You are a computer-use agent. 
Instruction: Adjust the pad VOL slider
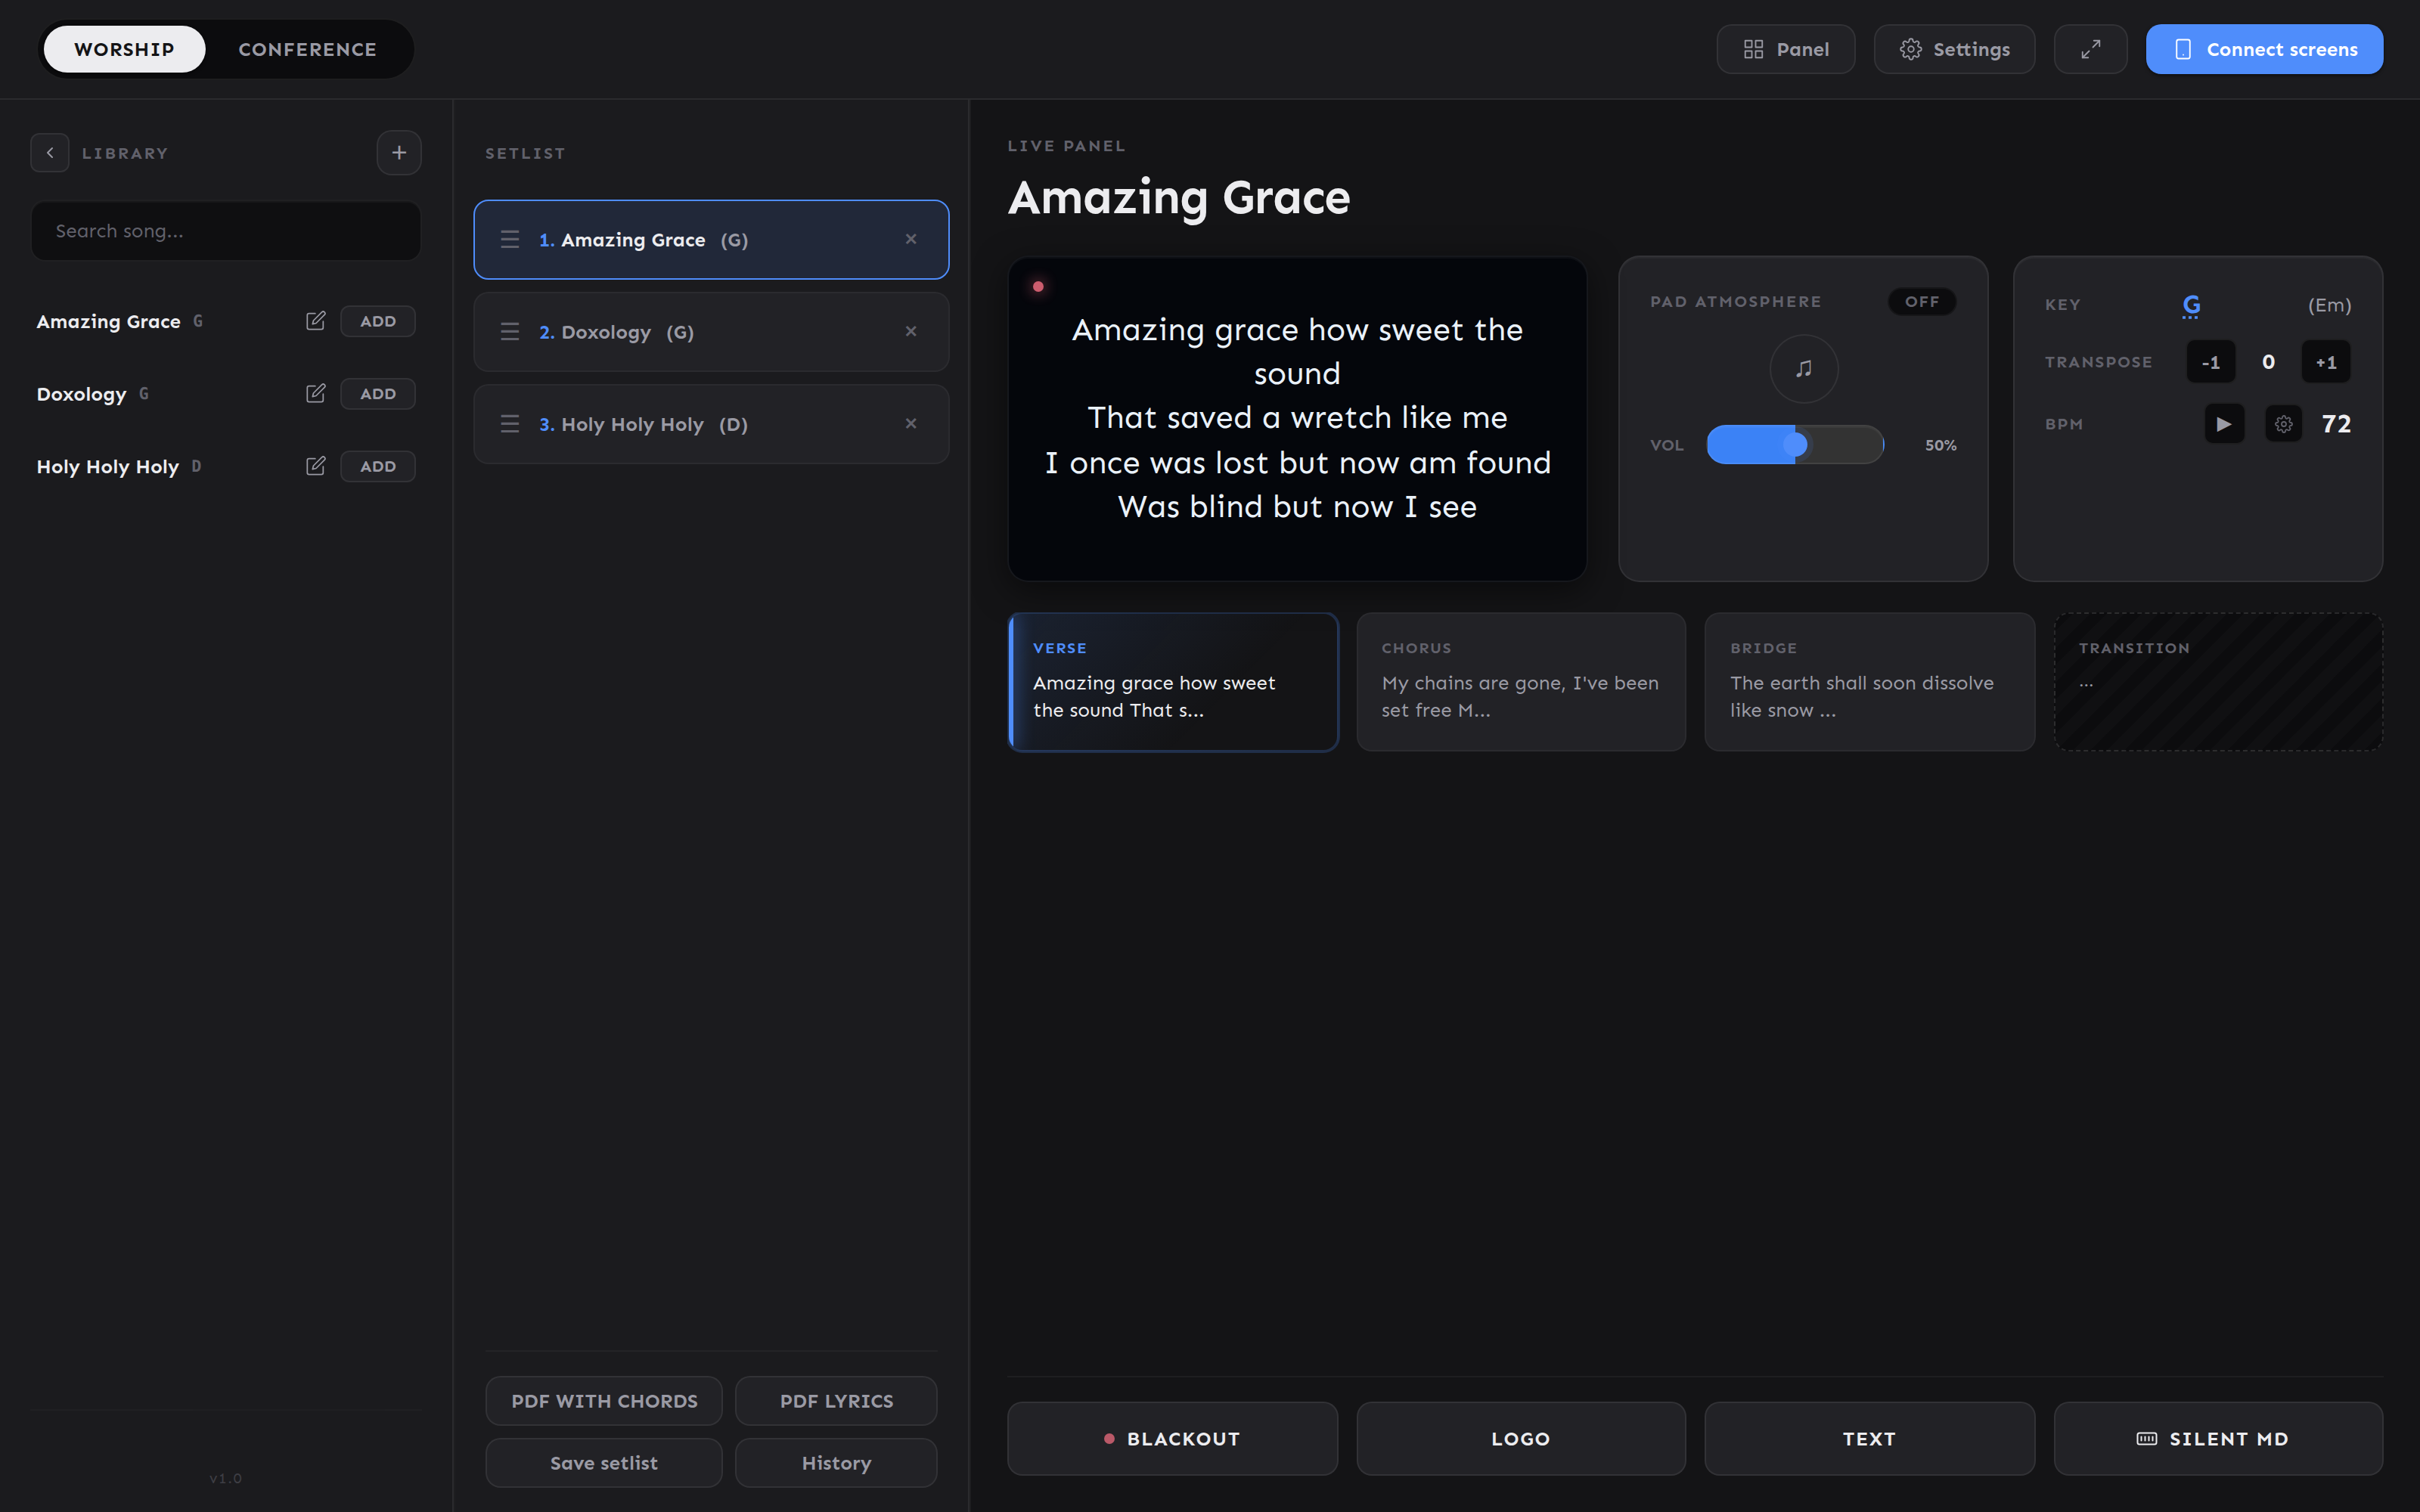pyautogui.click(x=1795, y=444)
